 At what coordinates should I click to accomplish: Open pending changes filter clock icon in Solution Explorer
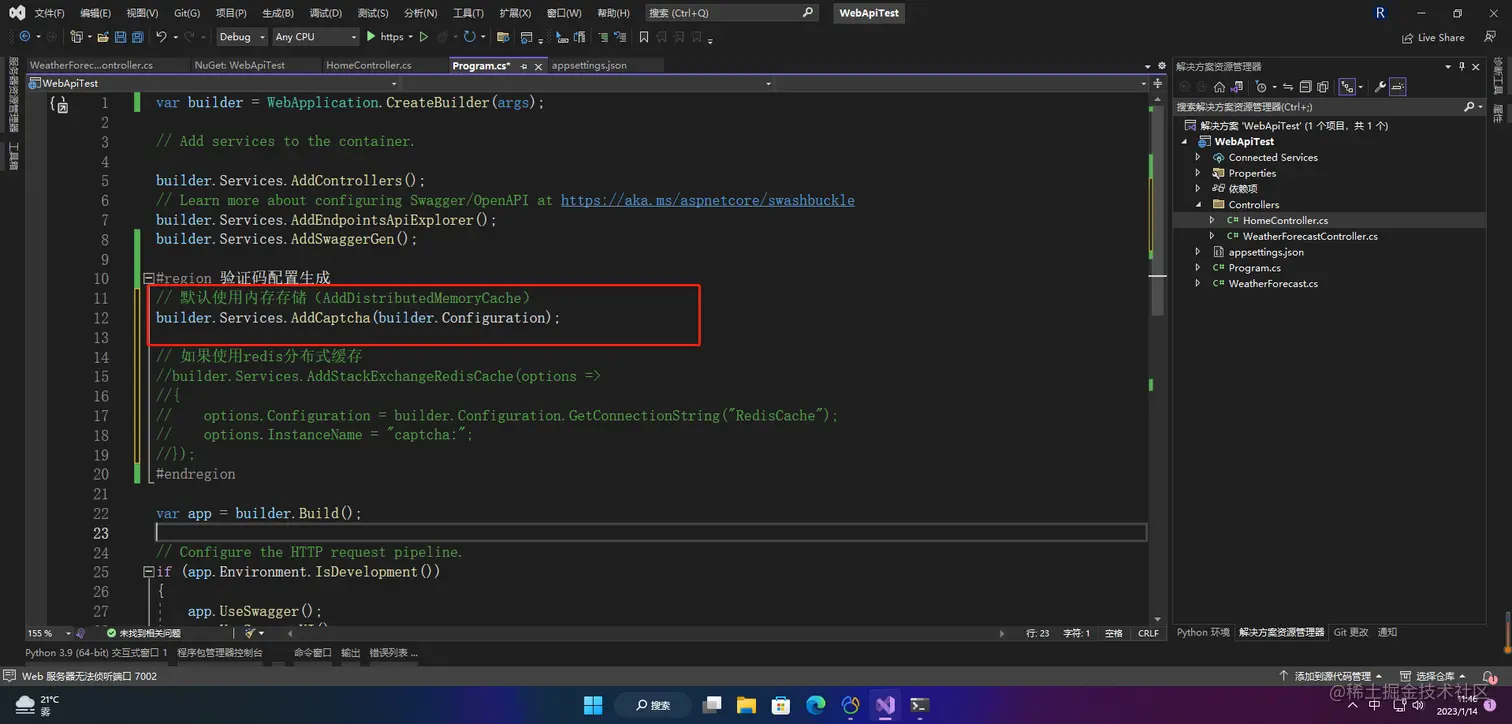[x=1262, y=87]
